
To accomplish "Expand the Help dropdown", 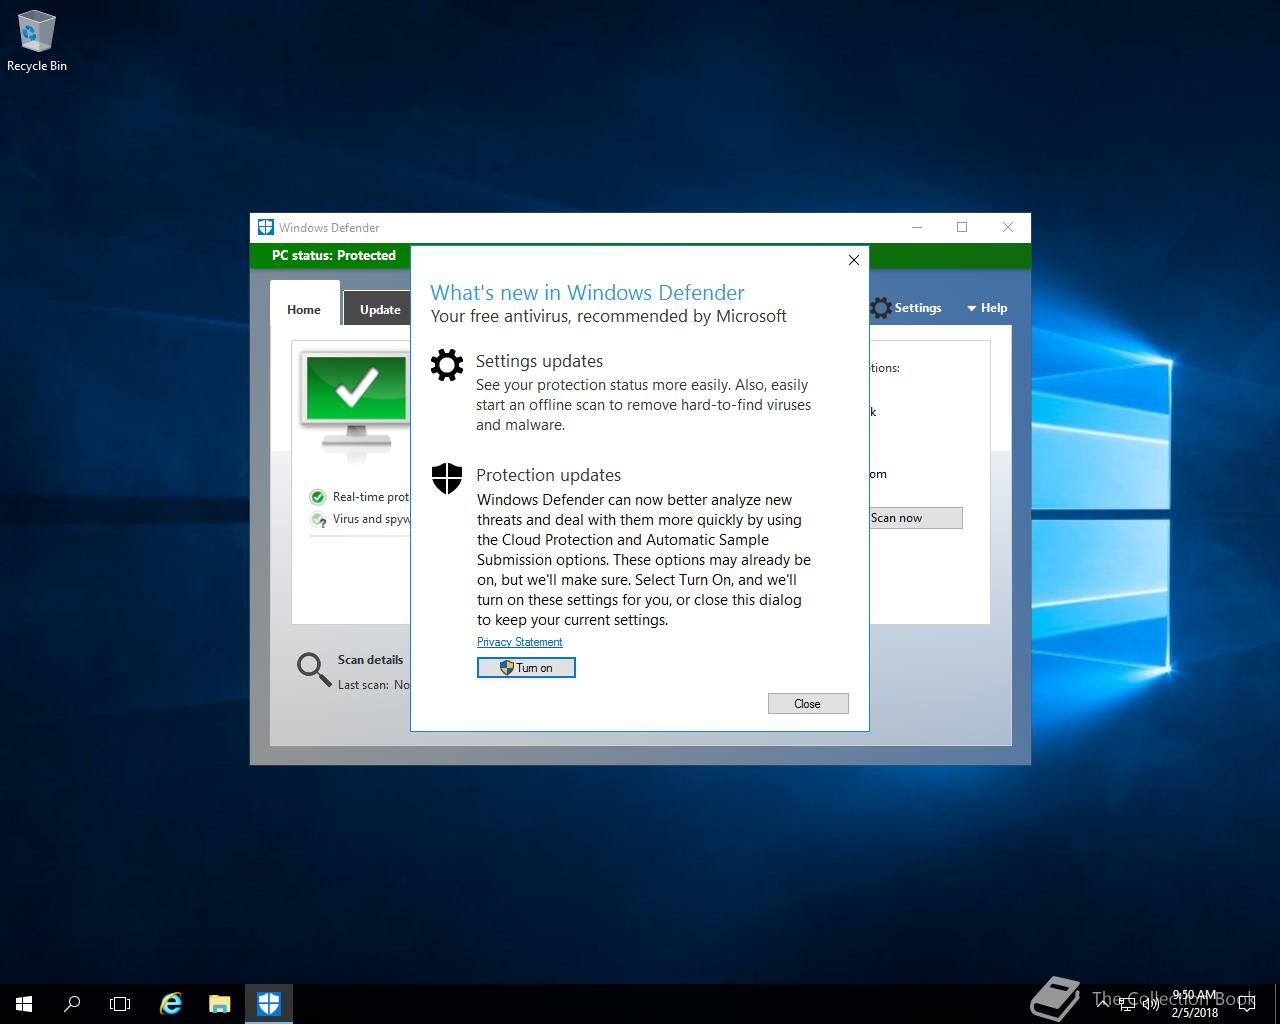I will pos(986,308).
